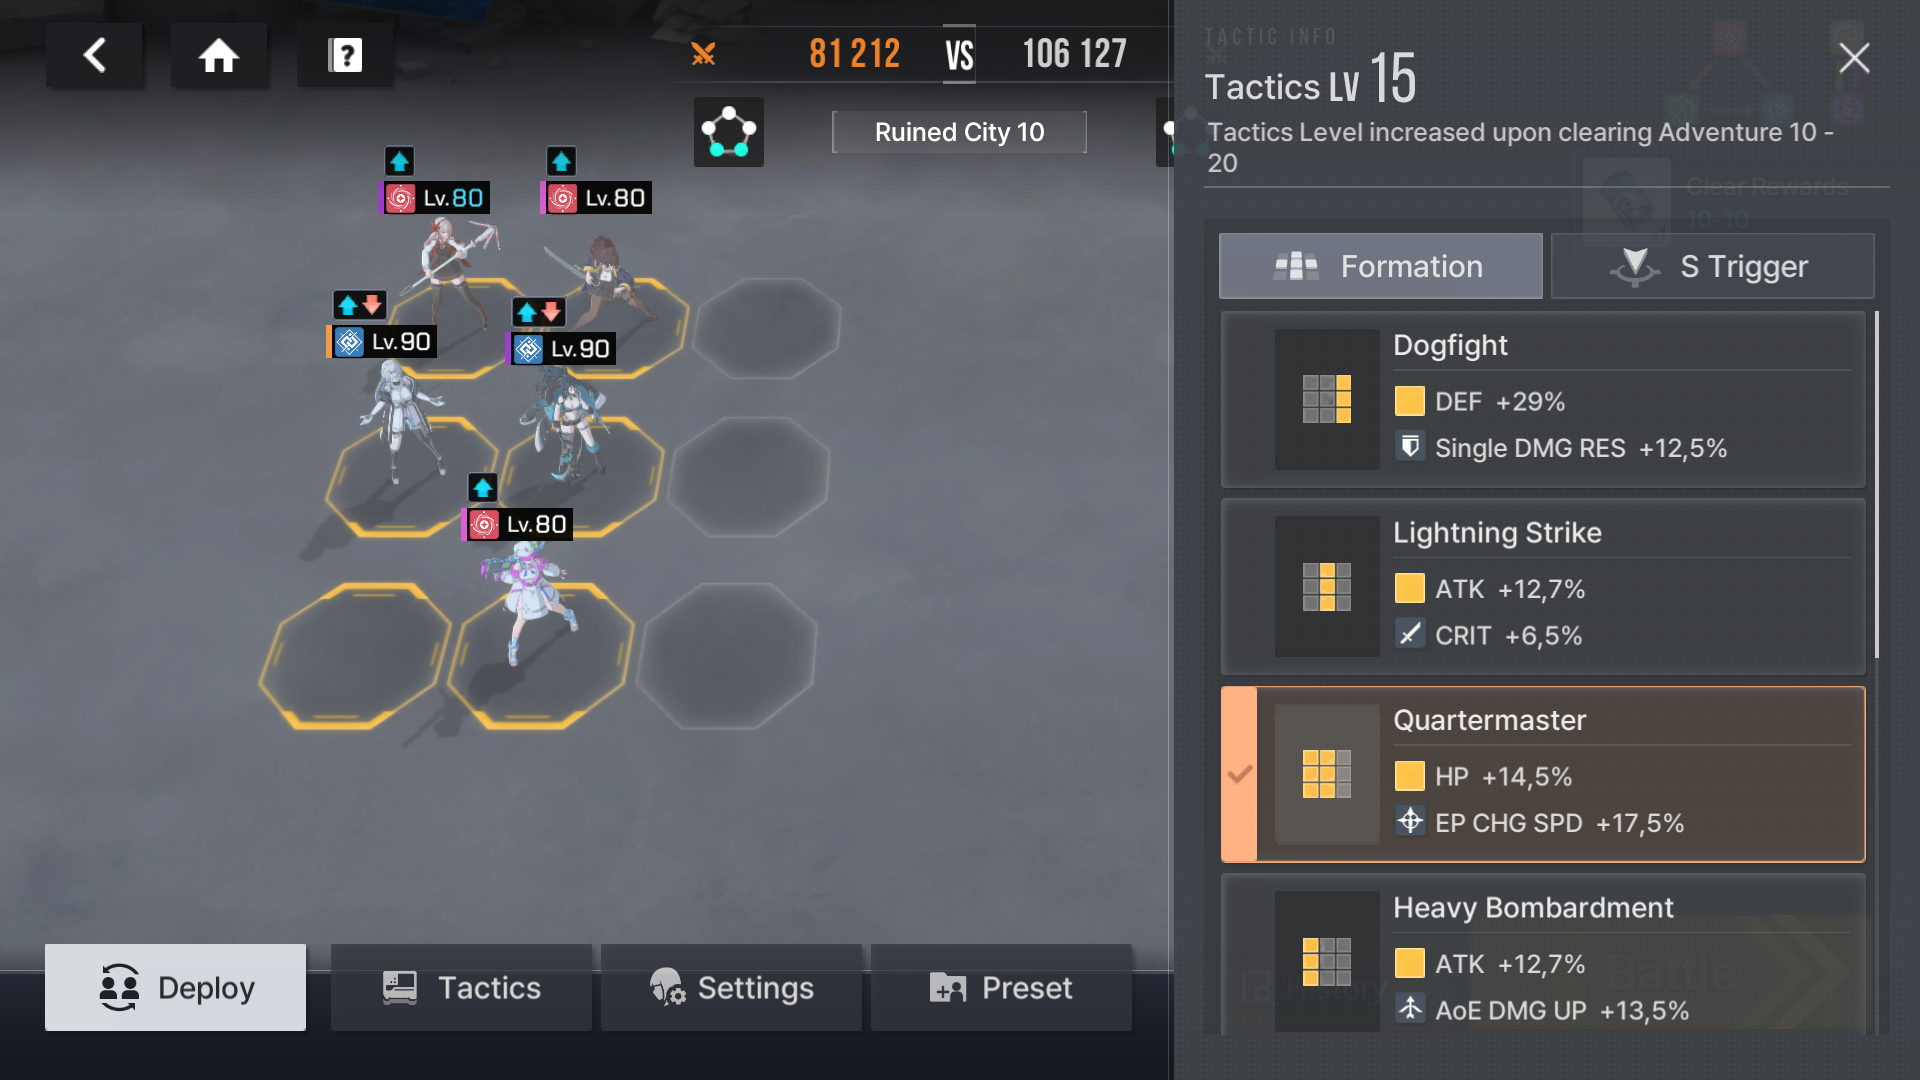Toggle the Quartermaster formation checkmark
Screen dimensions: 1920x1080
coord(1240,774)
